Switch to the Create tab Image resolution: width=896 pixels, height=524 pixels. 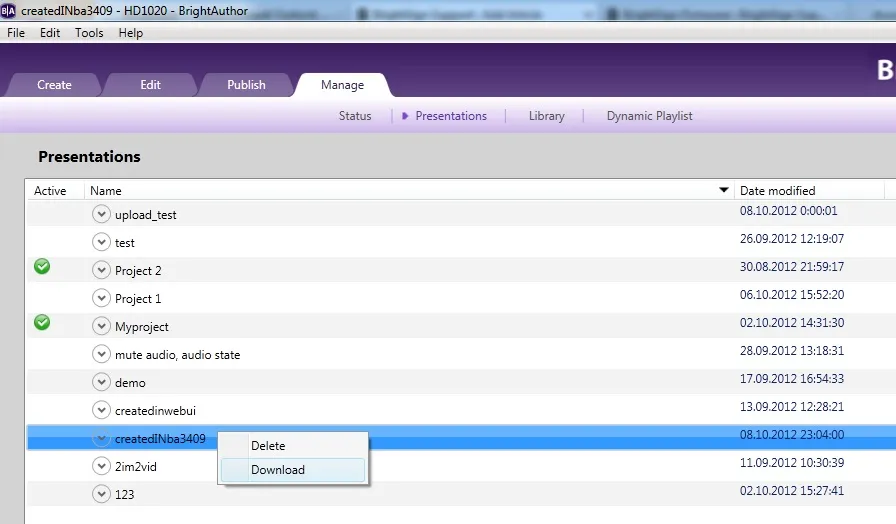(54, 85)
